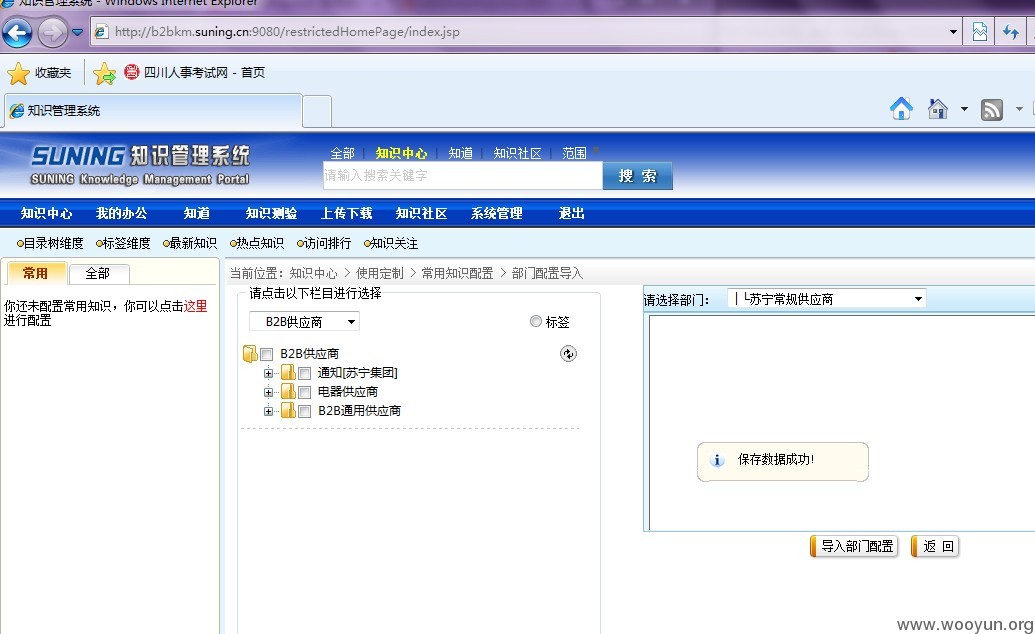
Task: Choose the 范围 search scope
Action: point(574,153)
